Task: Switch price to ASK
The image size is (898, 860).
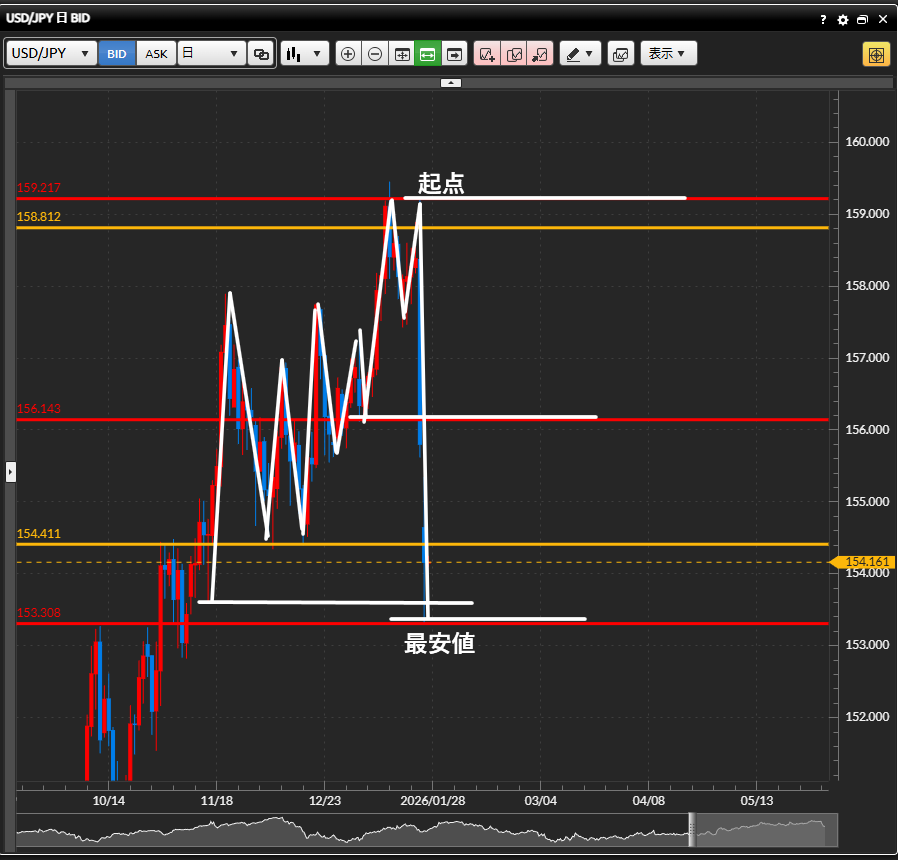Action: [x=157, y=54]
